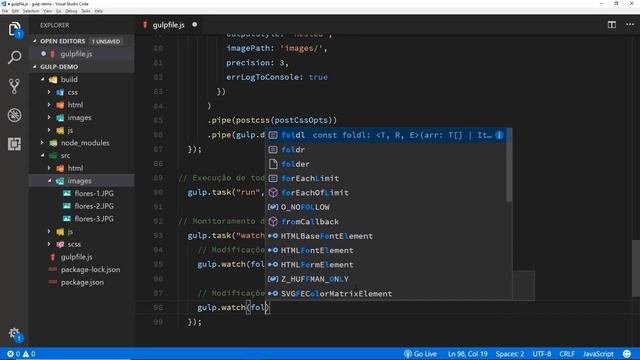Open the Help menu
The image size is (640, 360).
coord(99,11)
